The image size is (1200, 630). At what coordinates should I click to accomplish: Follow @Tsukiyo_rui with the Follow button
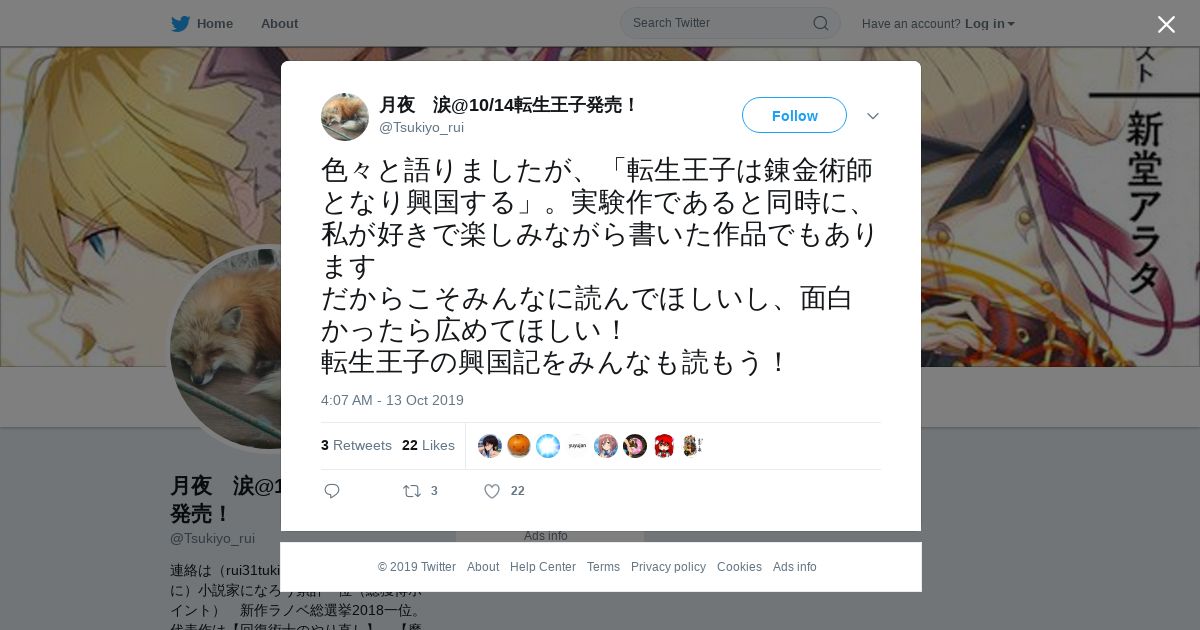pos(794,115)
